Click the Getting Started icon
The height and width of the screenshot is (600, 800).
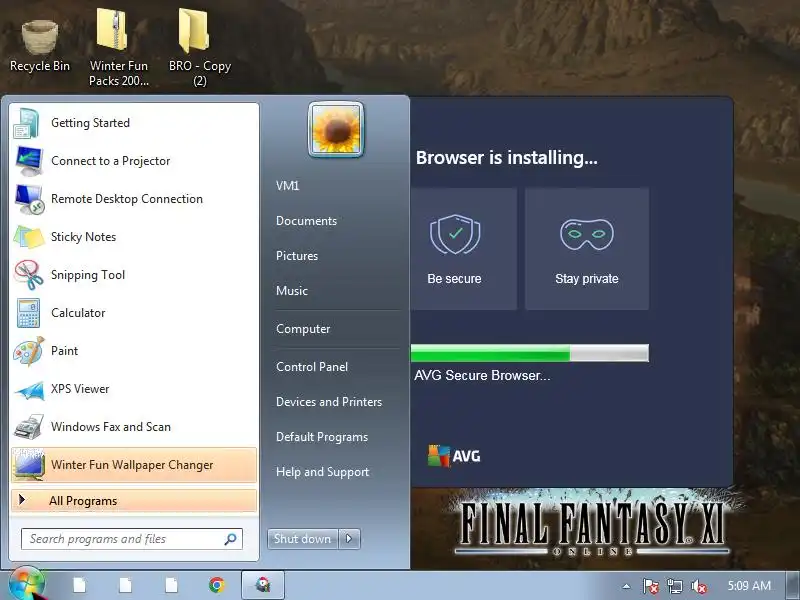pyautogui.click(x=27, y=123)
